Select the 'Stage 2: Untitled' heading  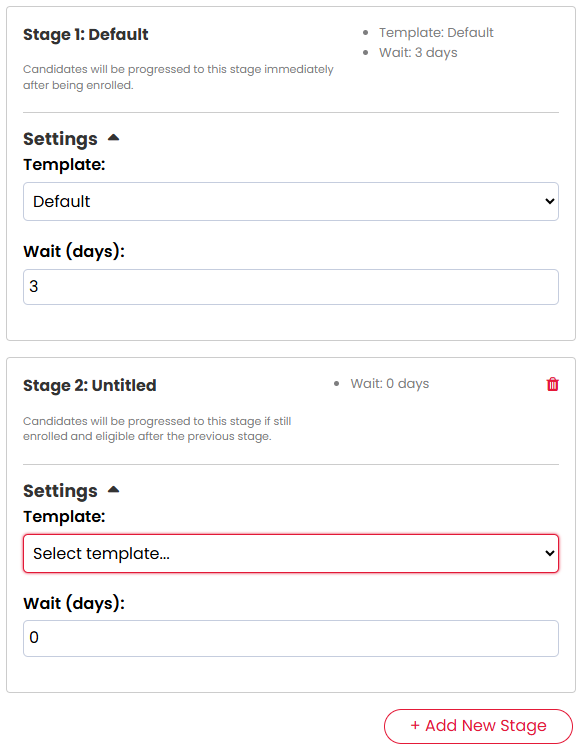tap(90, 386)
